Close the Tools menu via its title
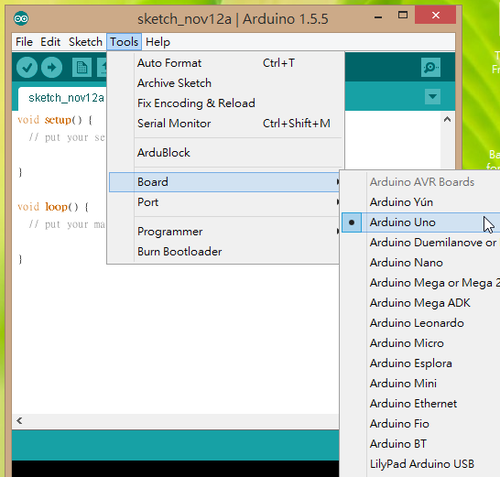500x477 pixels. (124, 42)
